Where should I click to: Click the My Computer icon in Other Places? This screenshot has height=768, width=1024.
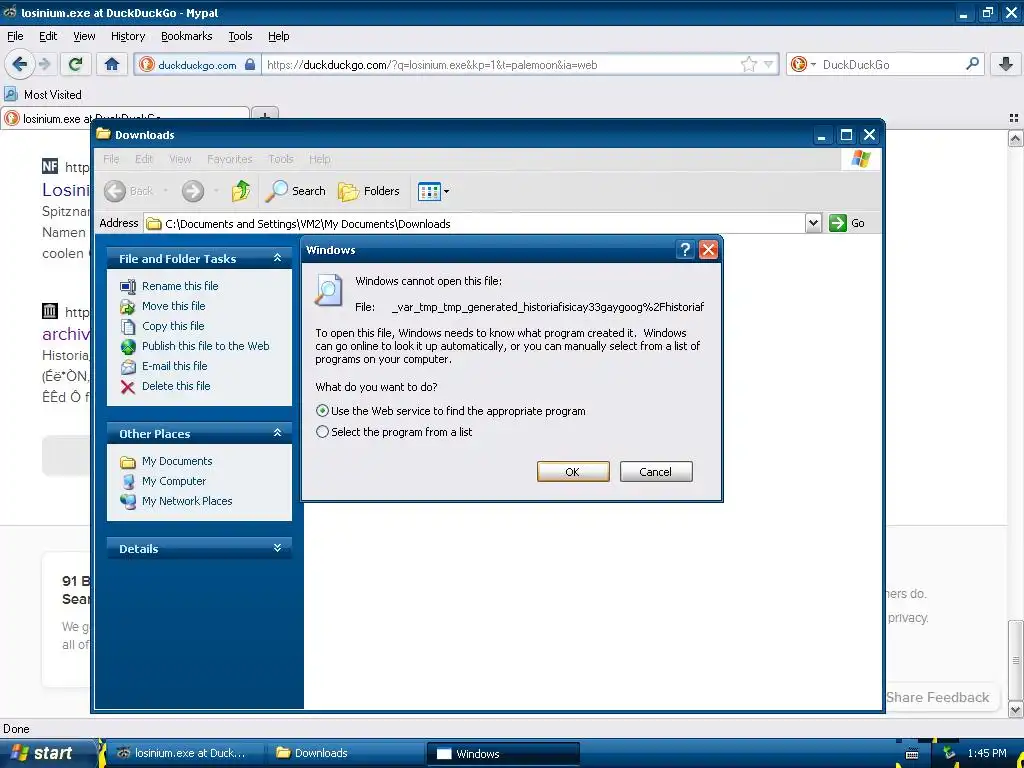(128, 481)
